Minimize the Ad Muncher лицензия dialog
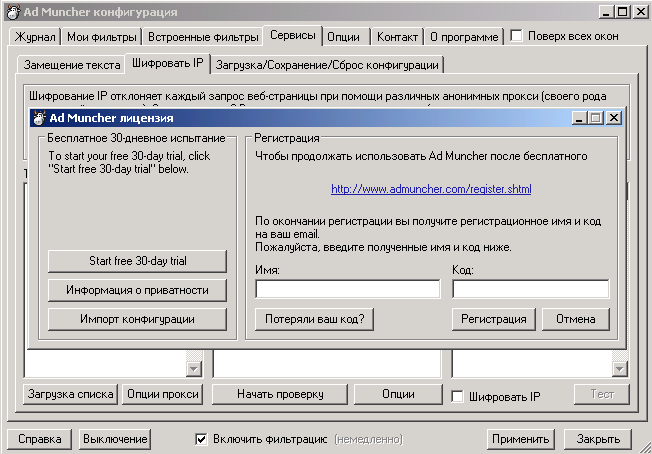This screenshot has width=652, height=454. click(579, 118)
